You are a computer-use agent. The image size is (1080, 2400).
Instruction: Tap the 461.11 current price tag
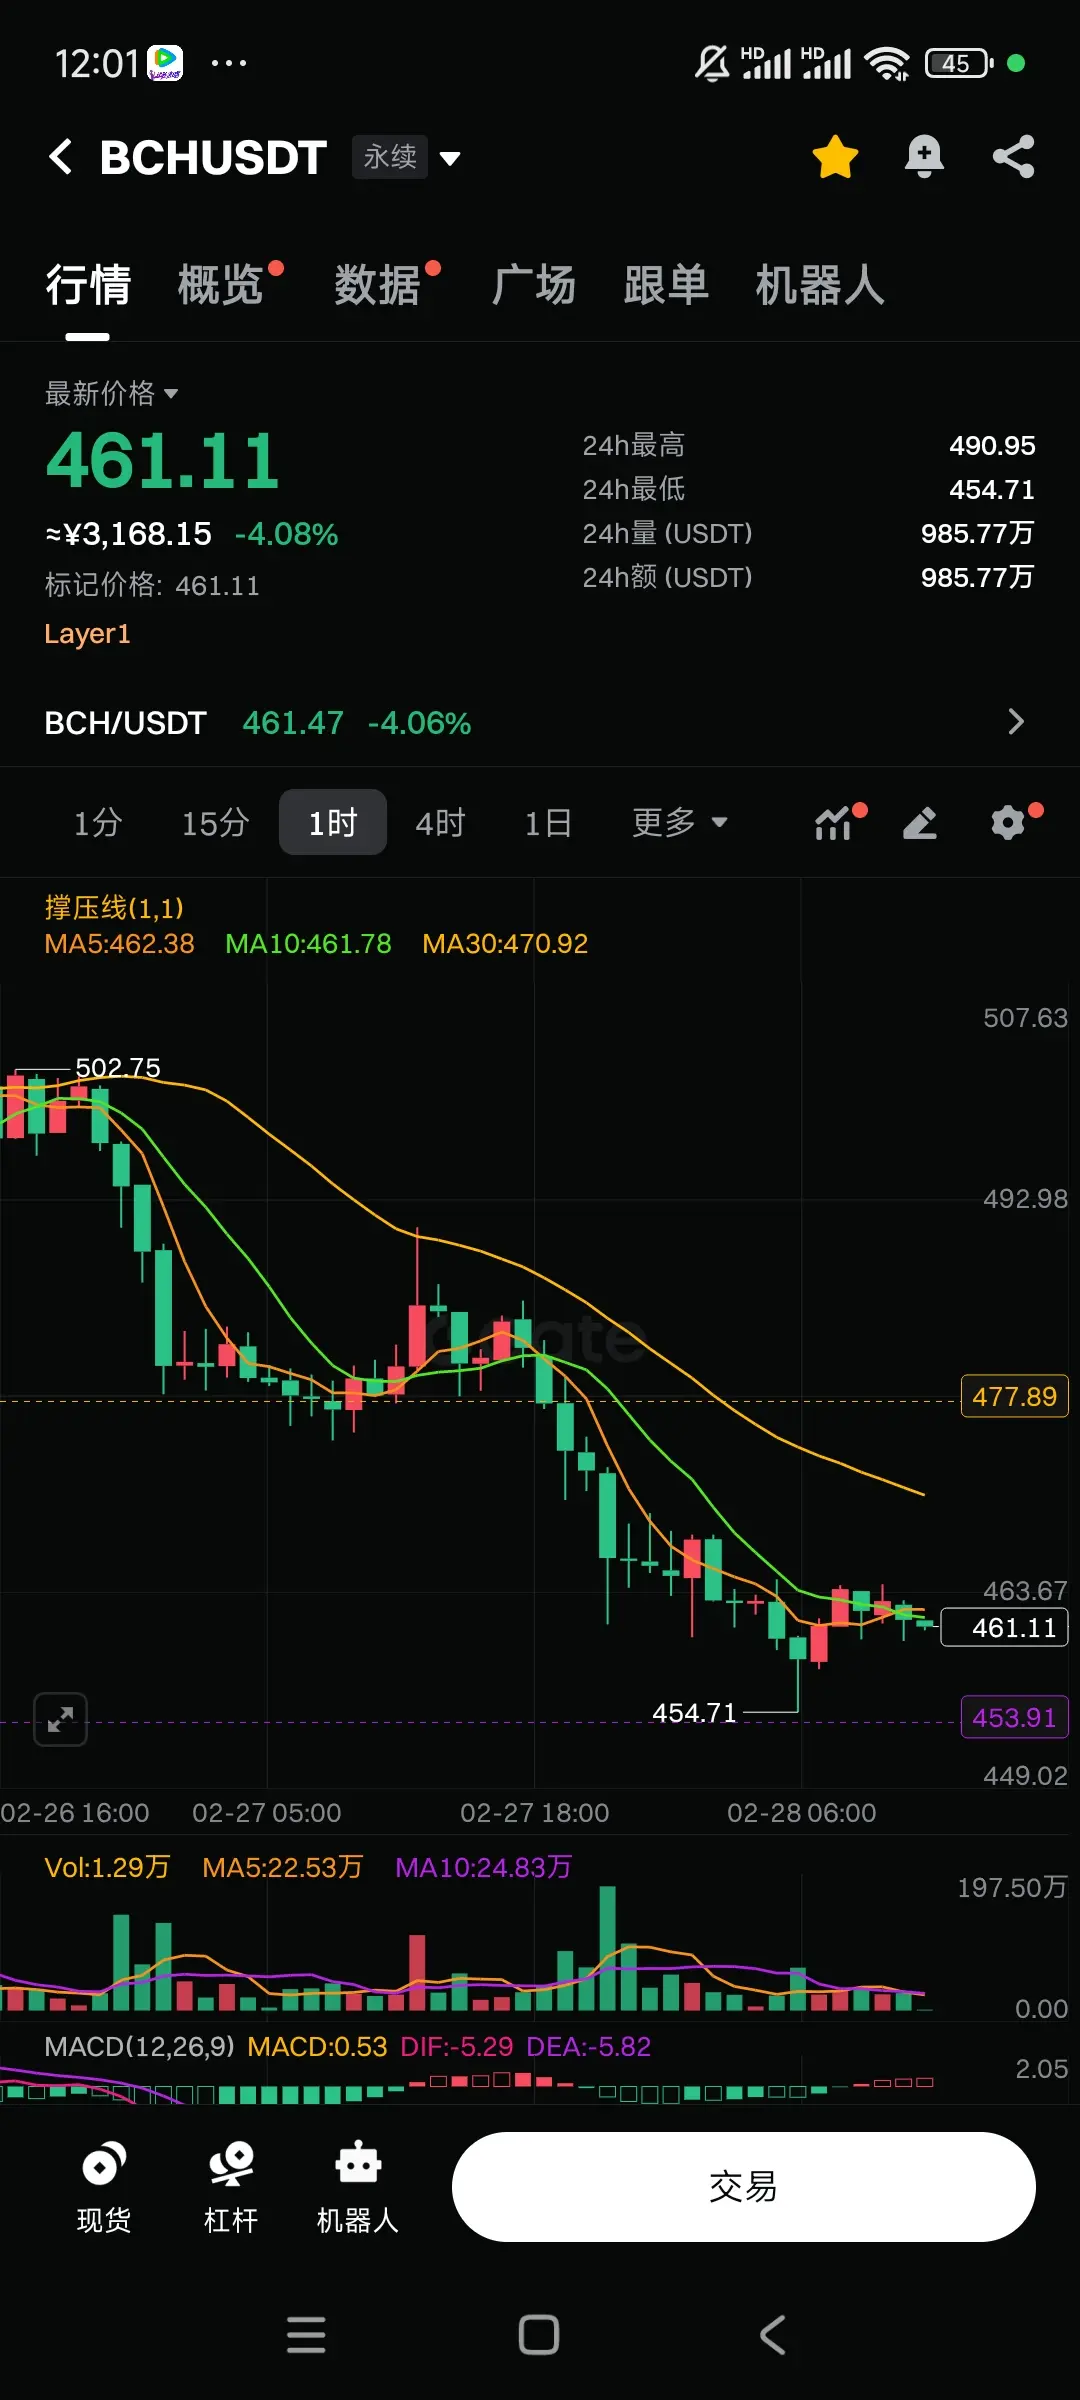1005,1627
